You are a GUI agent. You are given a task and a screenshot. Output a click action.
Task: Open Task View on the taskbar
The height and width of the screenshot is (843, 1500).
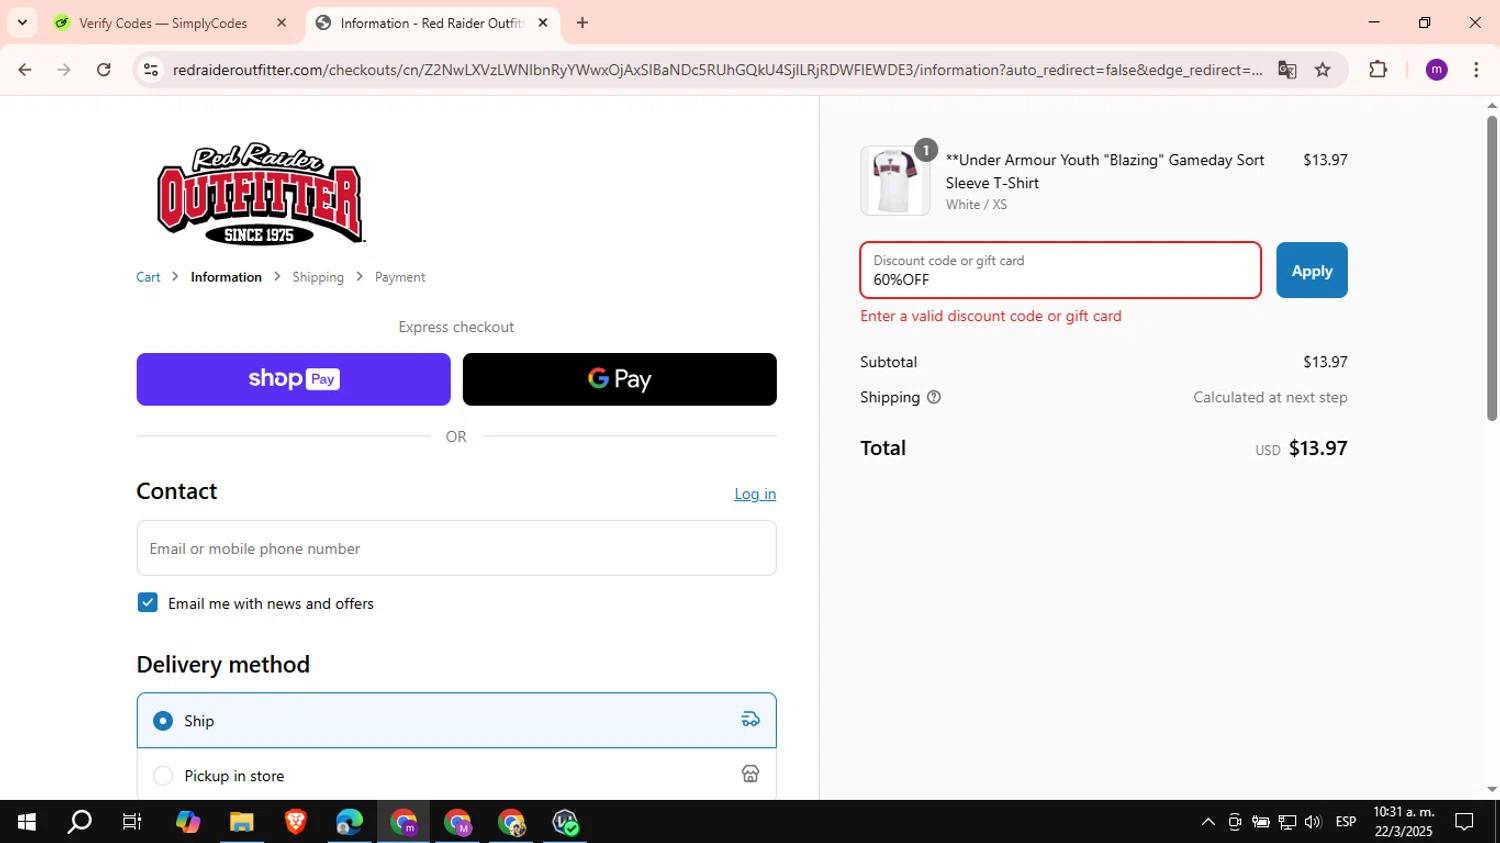tap(132, 822)
